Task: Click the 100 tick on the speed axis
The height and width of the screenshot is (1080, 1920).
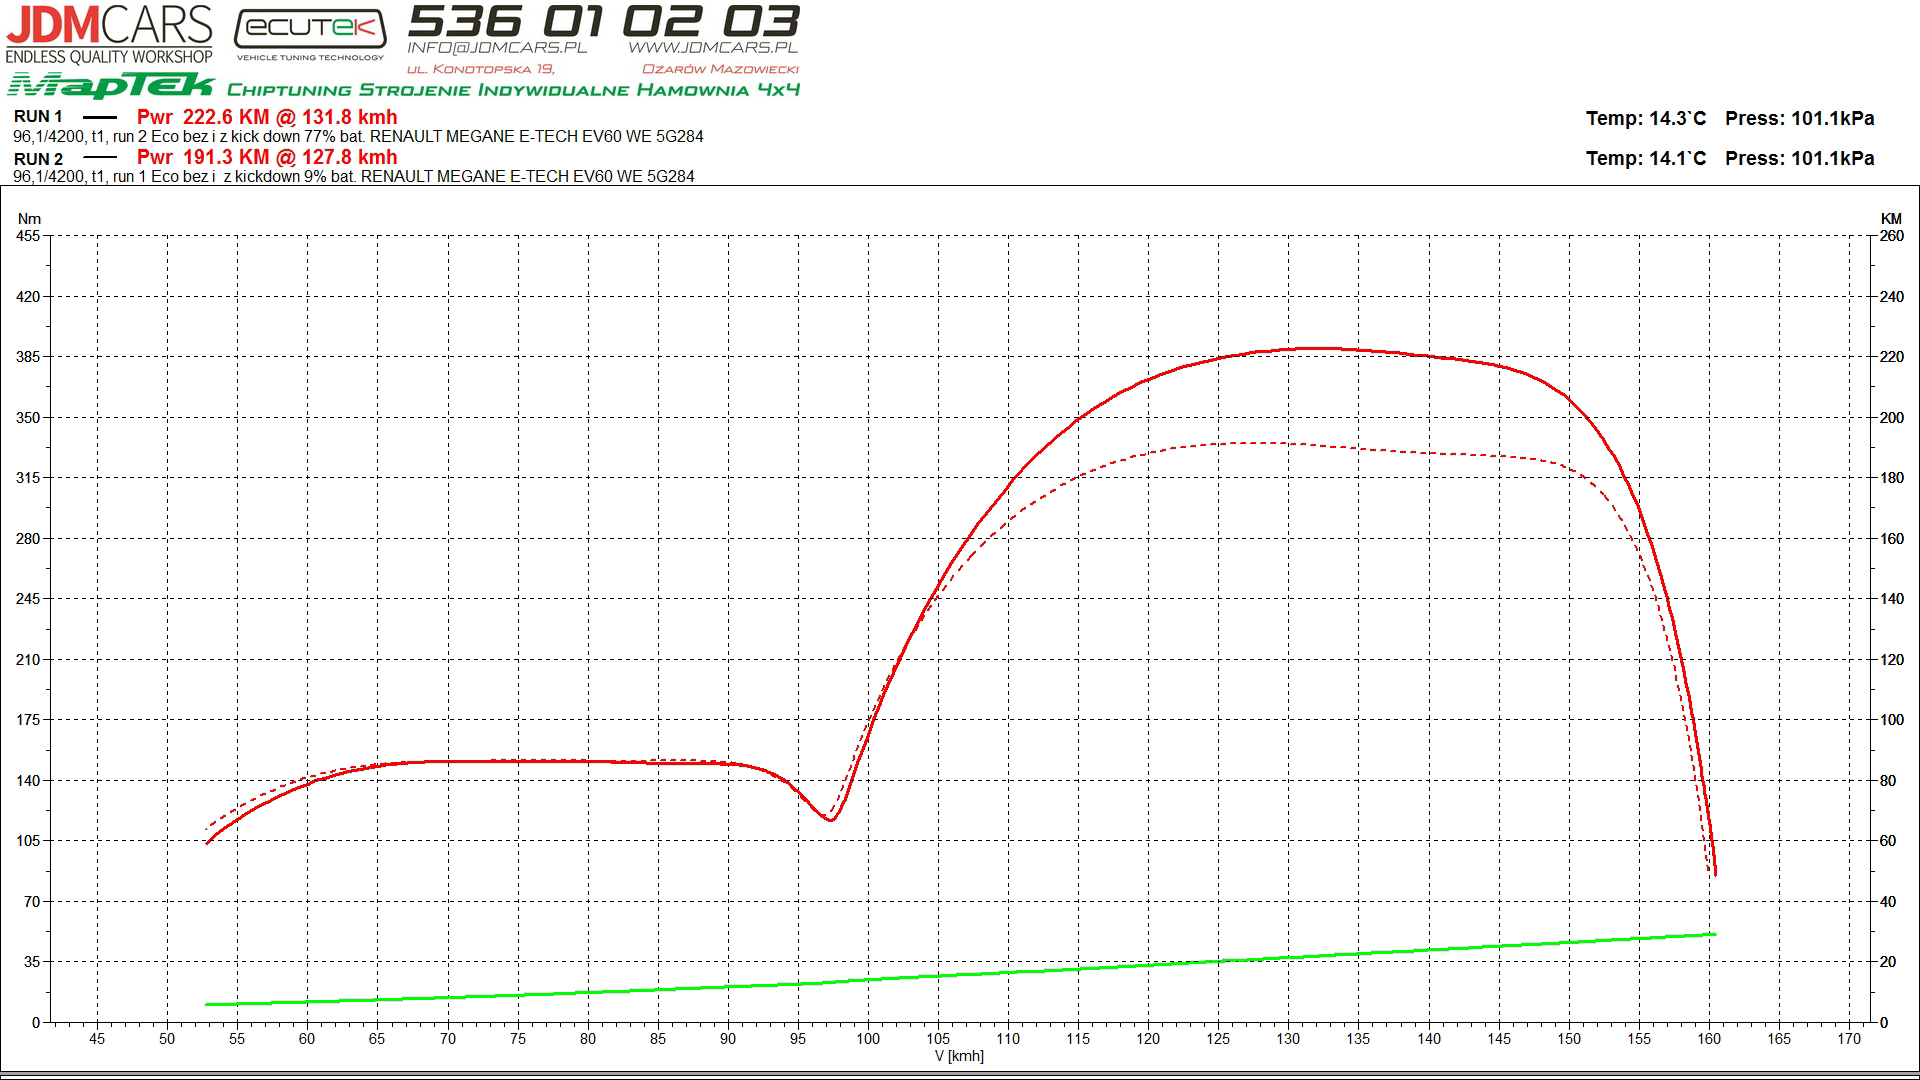Action: pos(867,1039)
